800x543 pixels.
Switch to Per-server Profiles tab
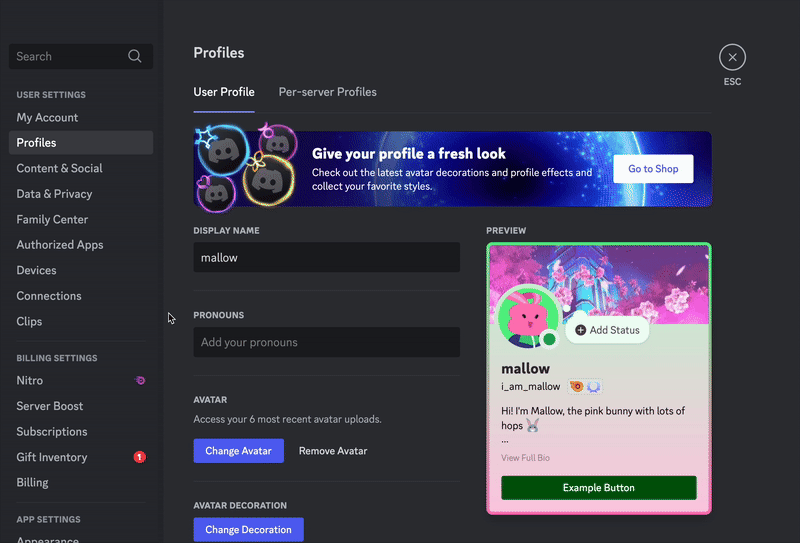click(x=327, y=92)
